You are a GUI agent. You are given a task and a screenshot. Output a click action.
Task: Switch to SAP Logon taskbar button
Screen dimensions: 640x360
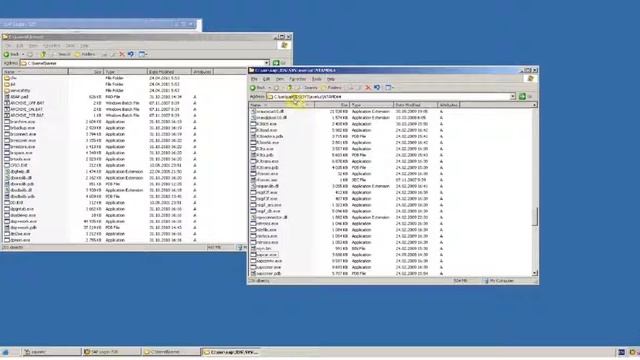coord(111,352)
